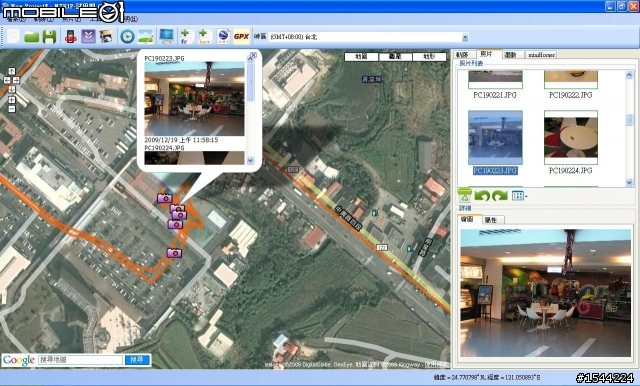Click photo list scrollbar down arrow
640x386 pixels.
coord(629,183)
